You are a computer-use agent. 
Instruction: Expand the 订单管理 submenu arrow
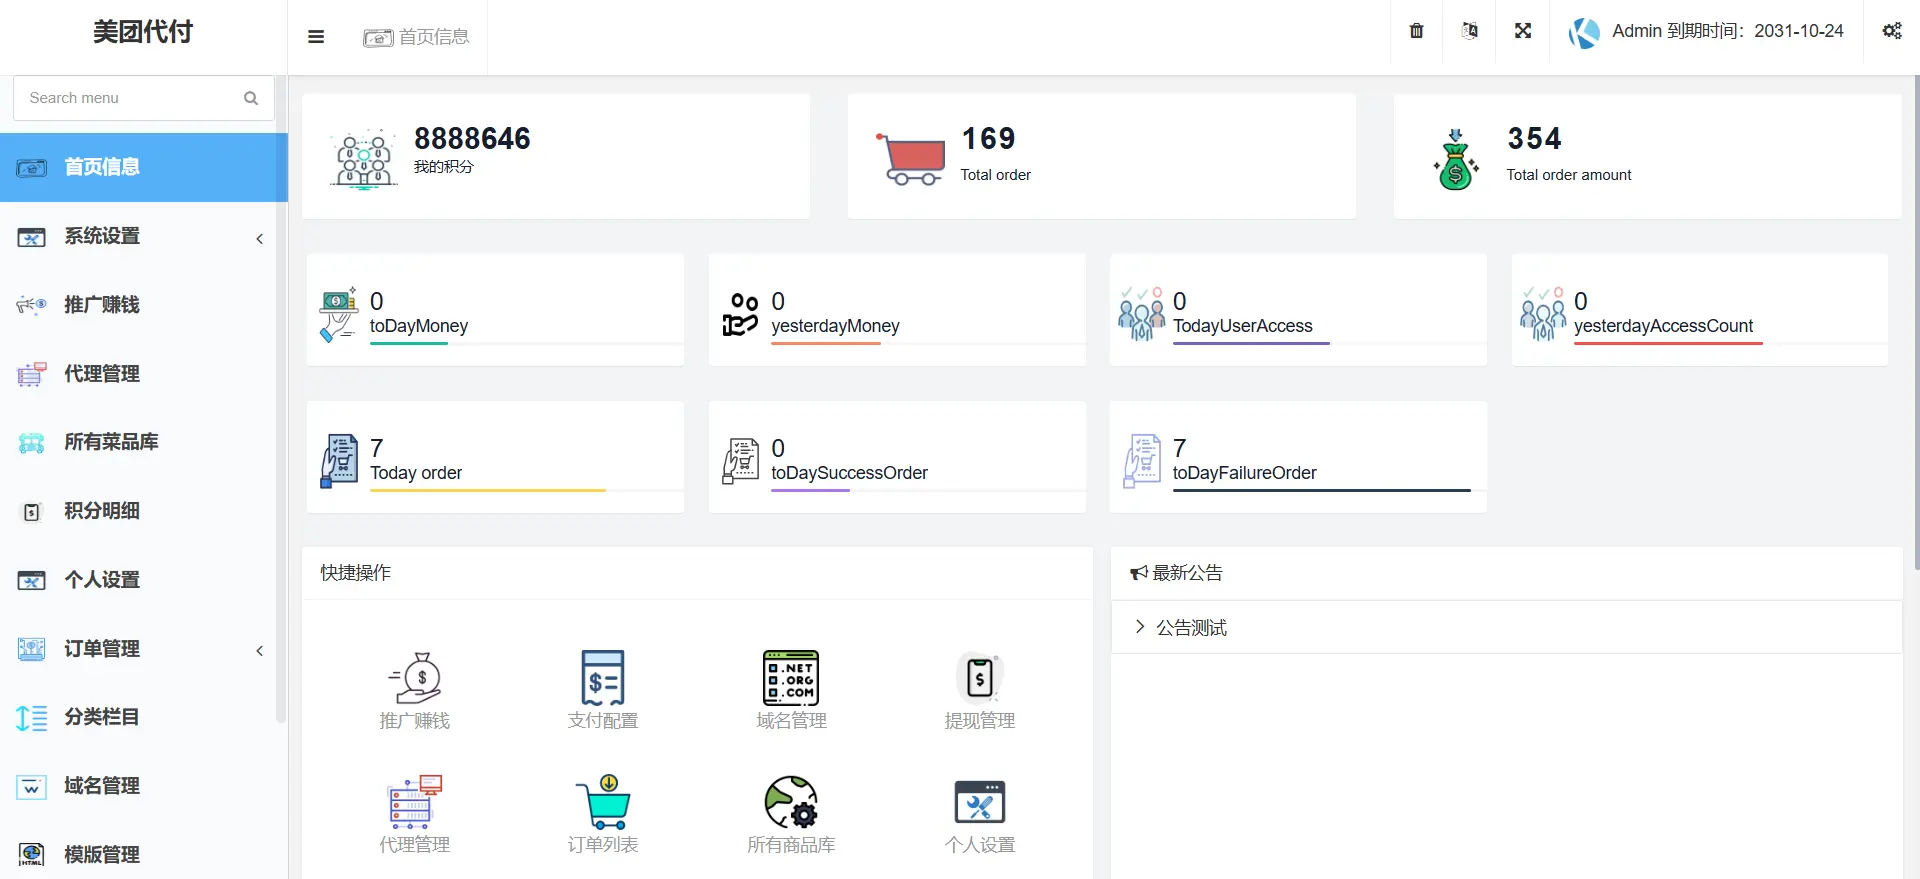(x=260, y=650)
